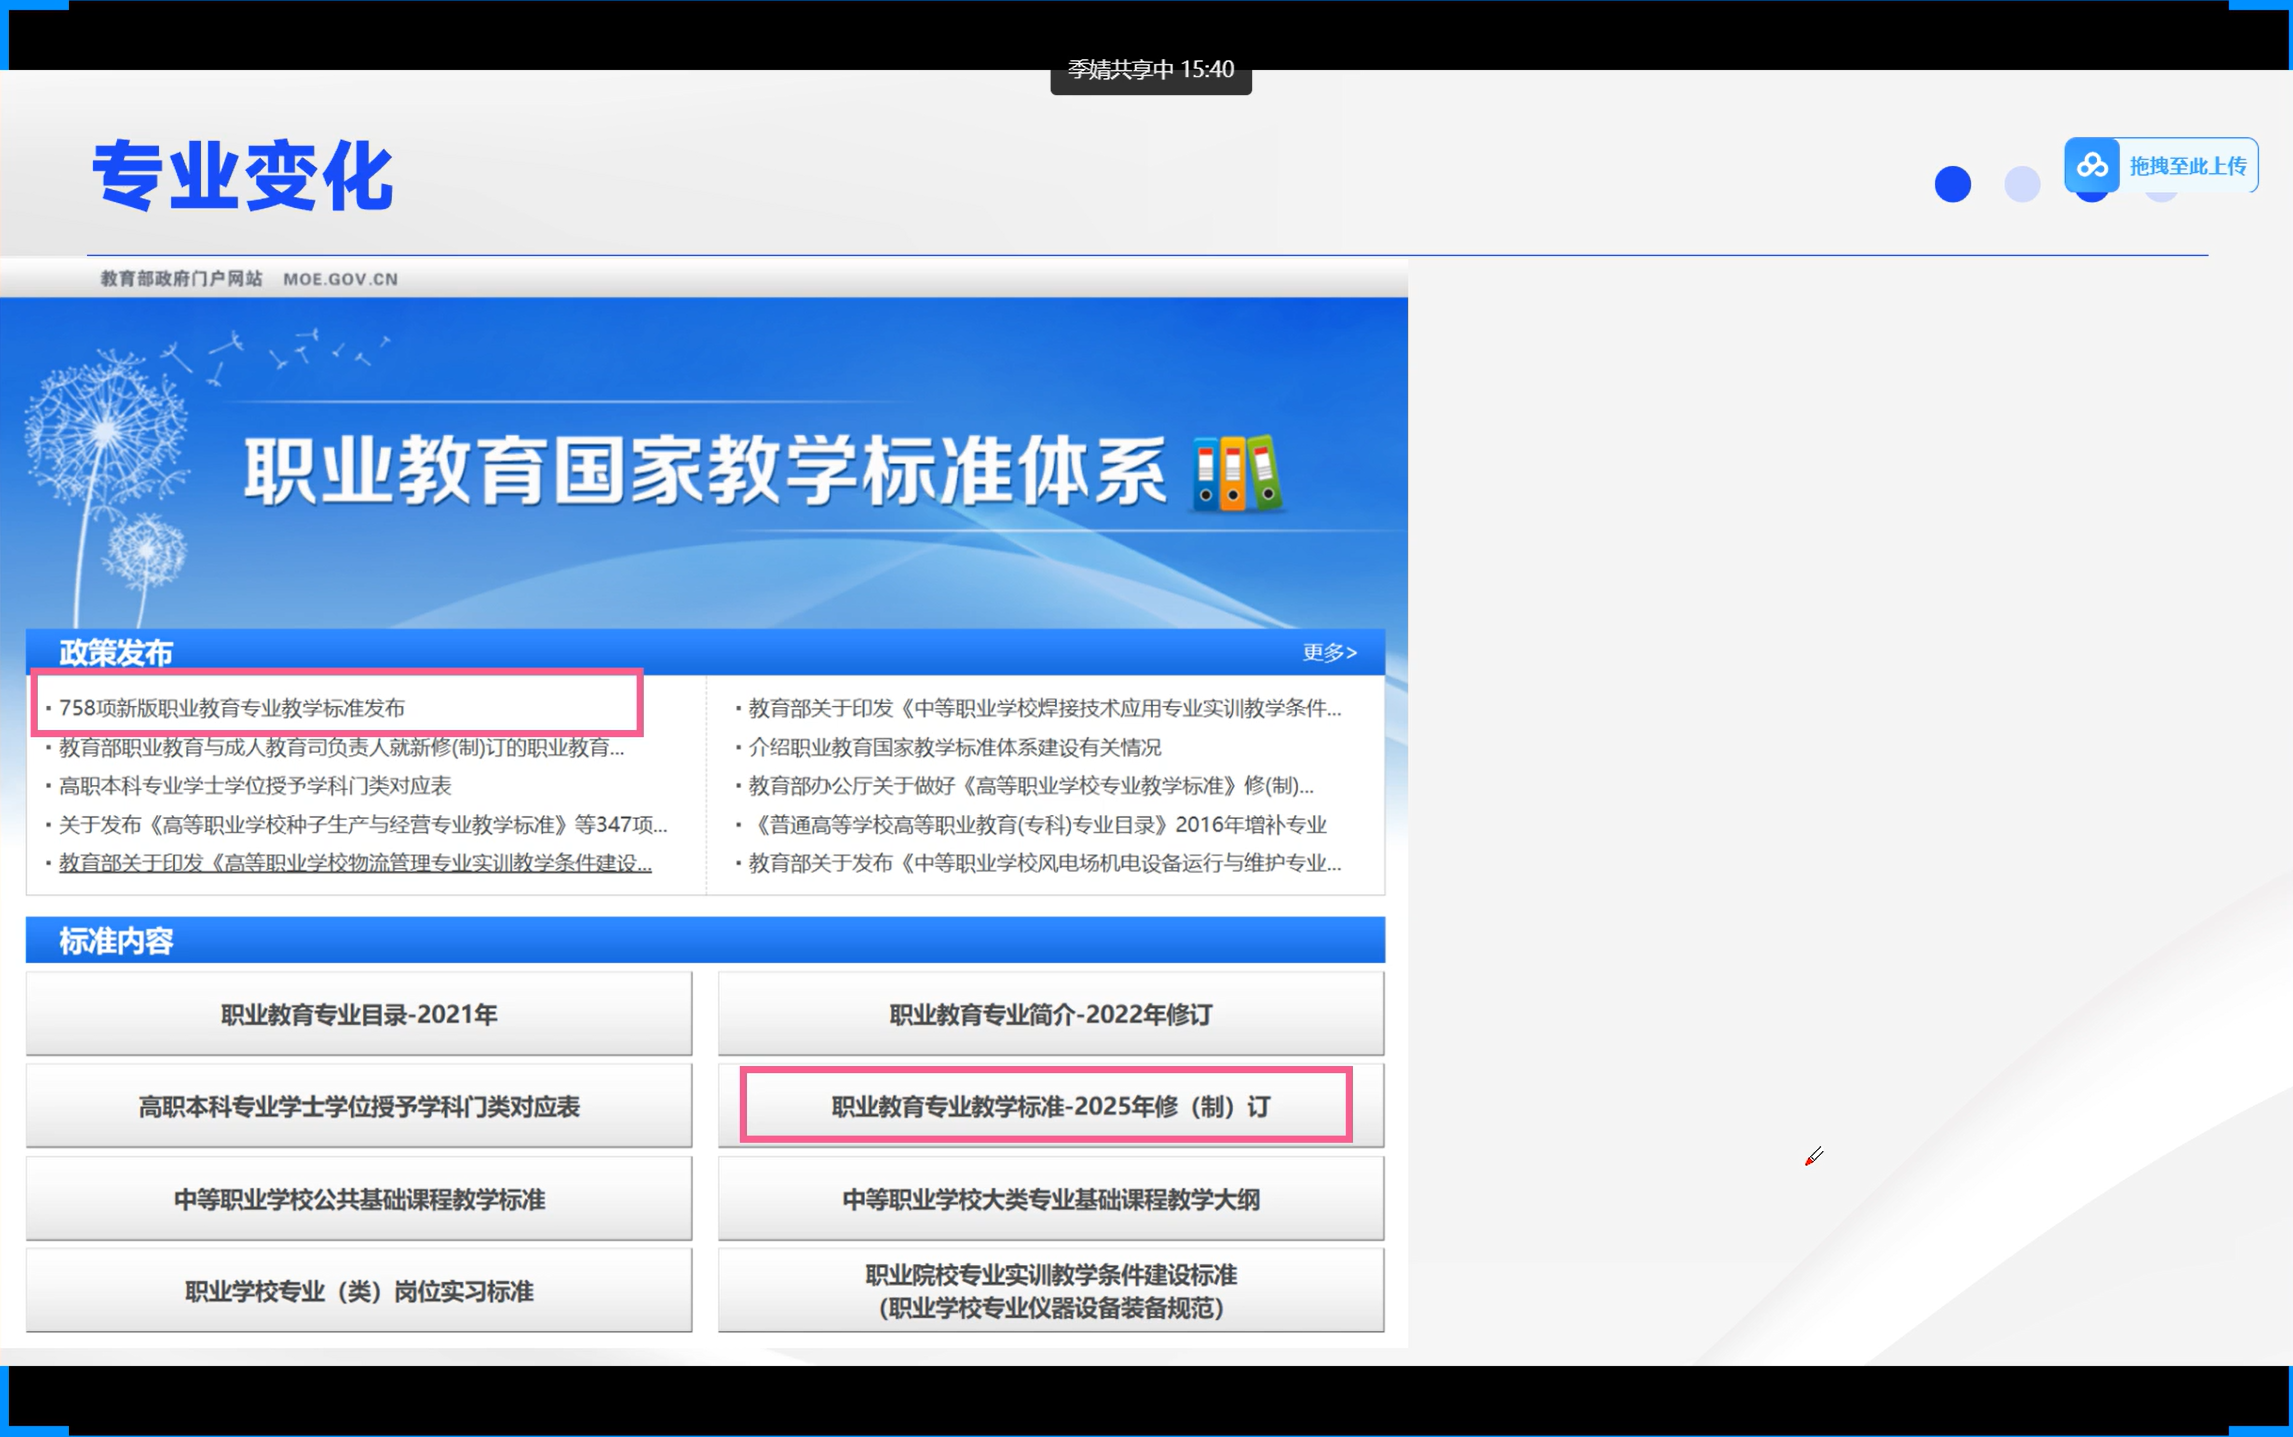Open 关于发布《高等职业学校种子生产与经营专业教学标准》等347项 link

(x=363, y=825)
